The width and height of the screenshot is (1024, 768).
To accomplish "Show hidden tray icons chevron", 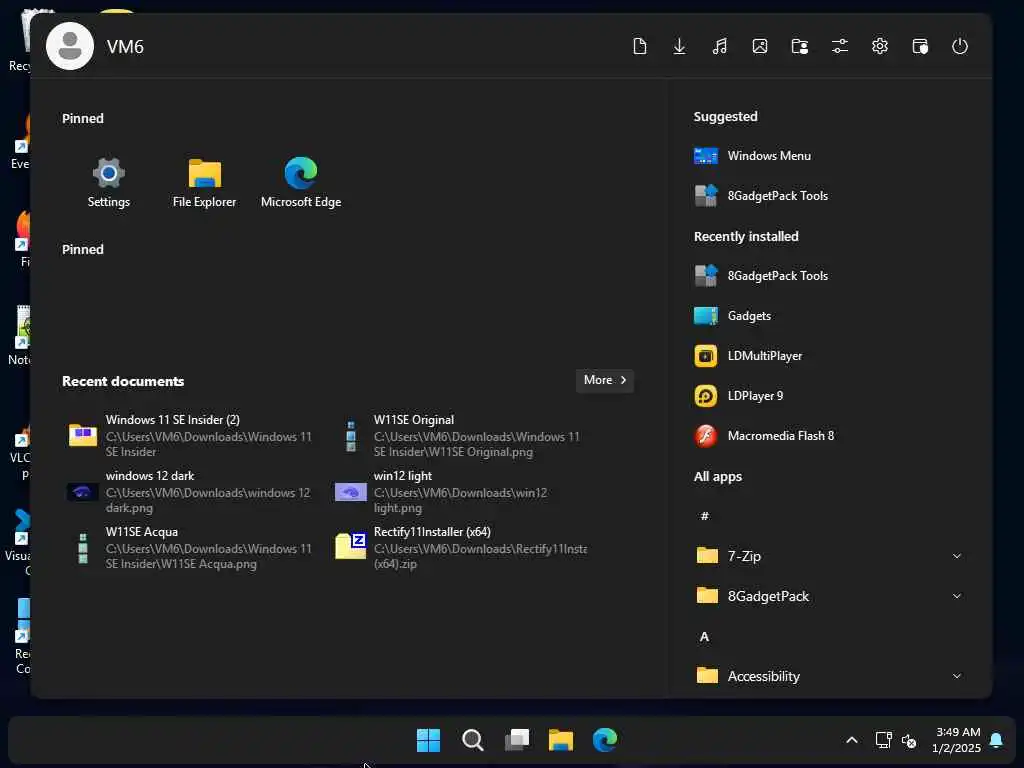I will pos(852,740).
